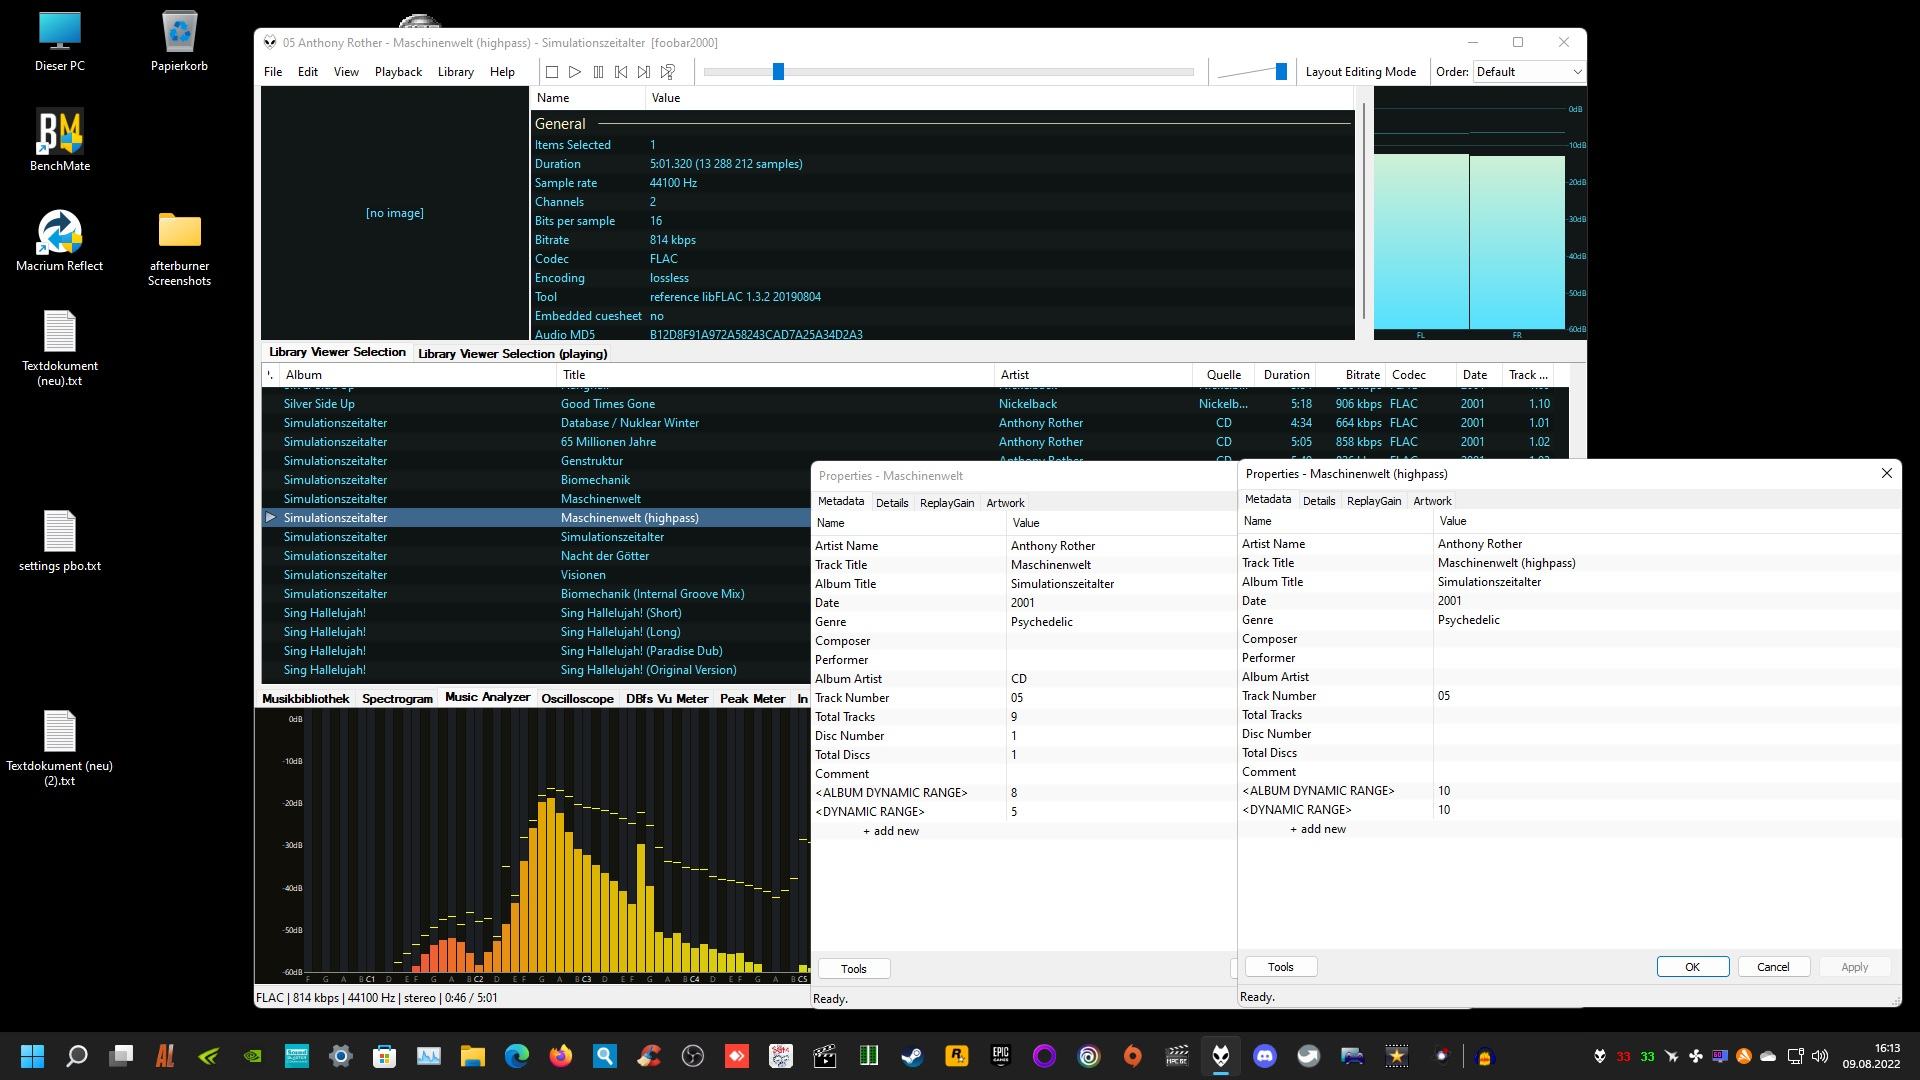Select the track Nacht der Götter

[x=605, y=556]
